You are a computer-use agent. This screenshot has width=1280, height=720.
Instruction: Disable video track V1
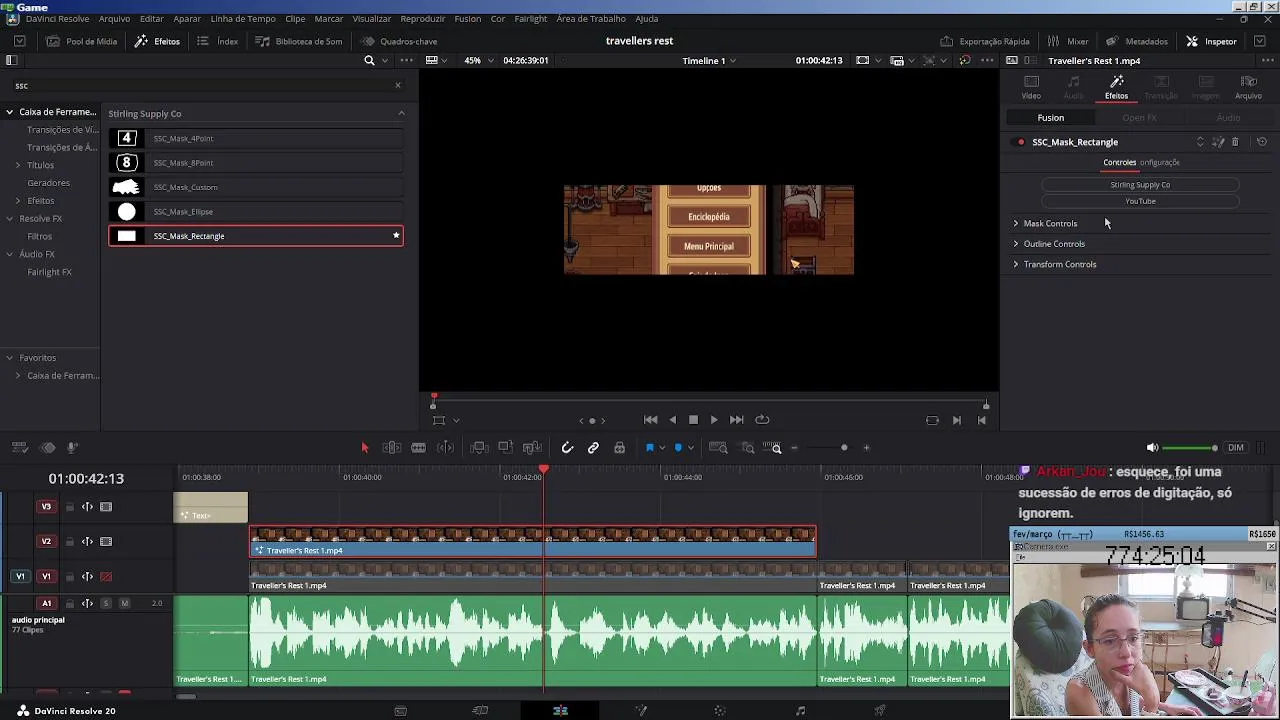[x=106, y=576]
